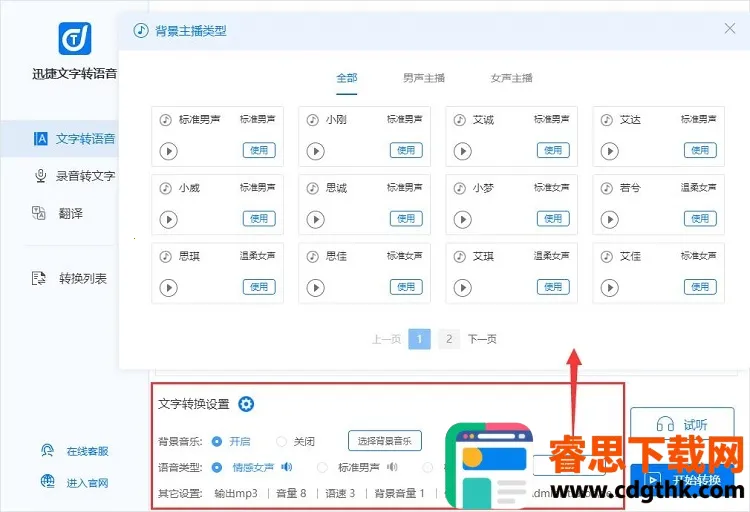
Task: Click the 进入官网 globe icon
Action: tap(47, 483)
